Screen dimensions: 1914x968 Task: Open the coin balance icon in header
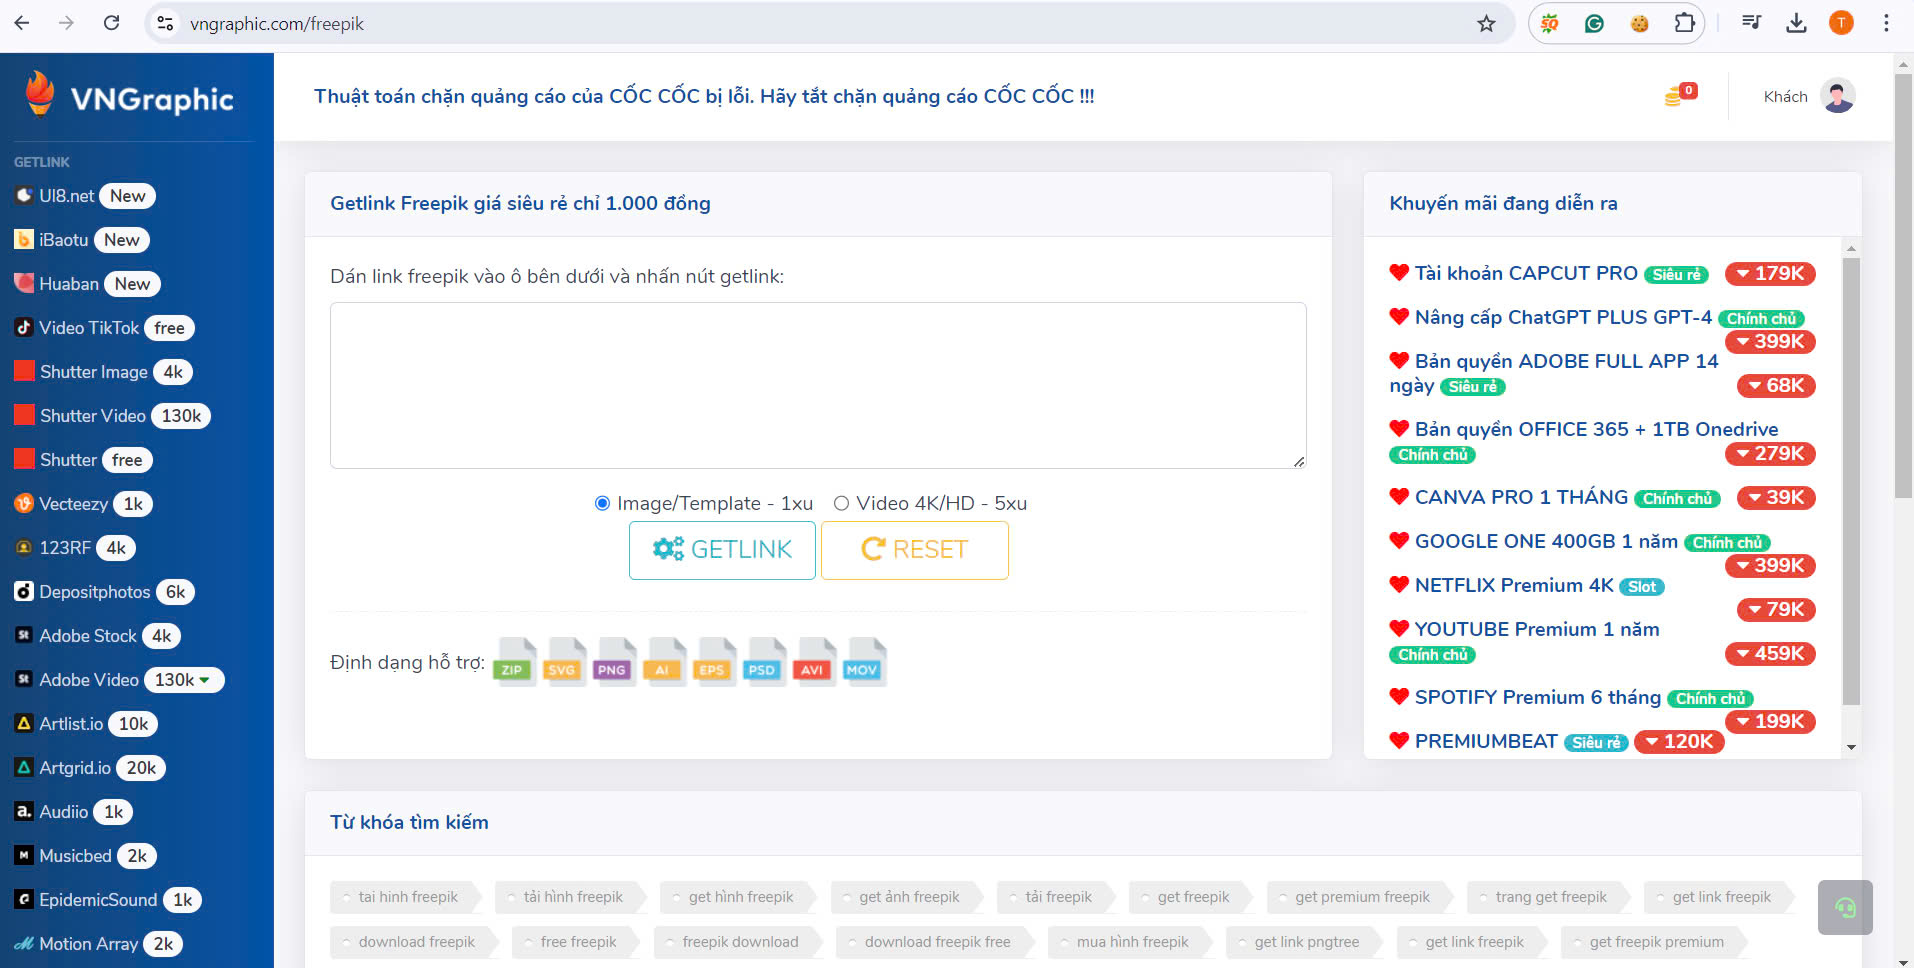[1680, 95]
